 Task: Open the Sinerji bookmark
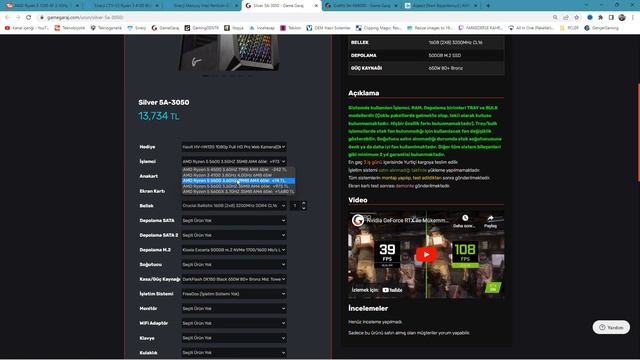tap(137, 28)
